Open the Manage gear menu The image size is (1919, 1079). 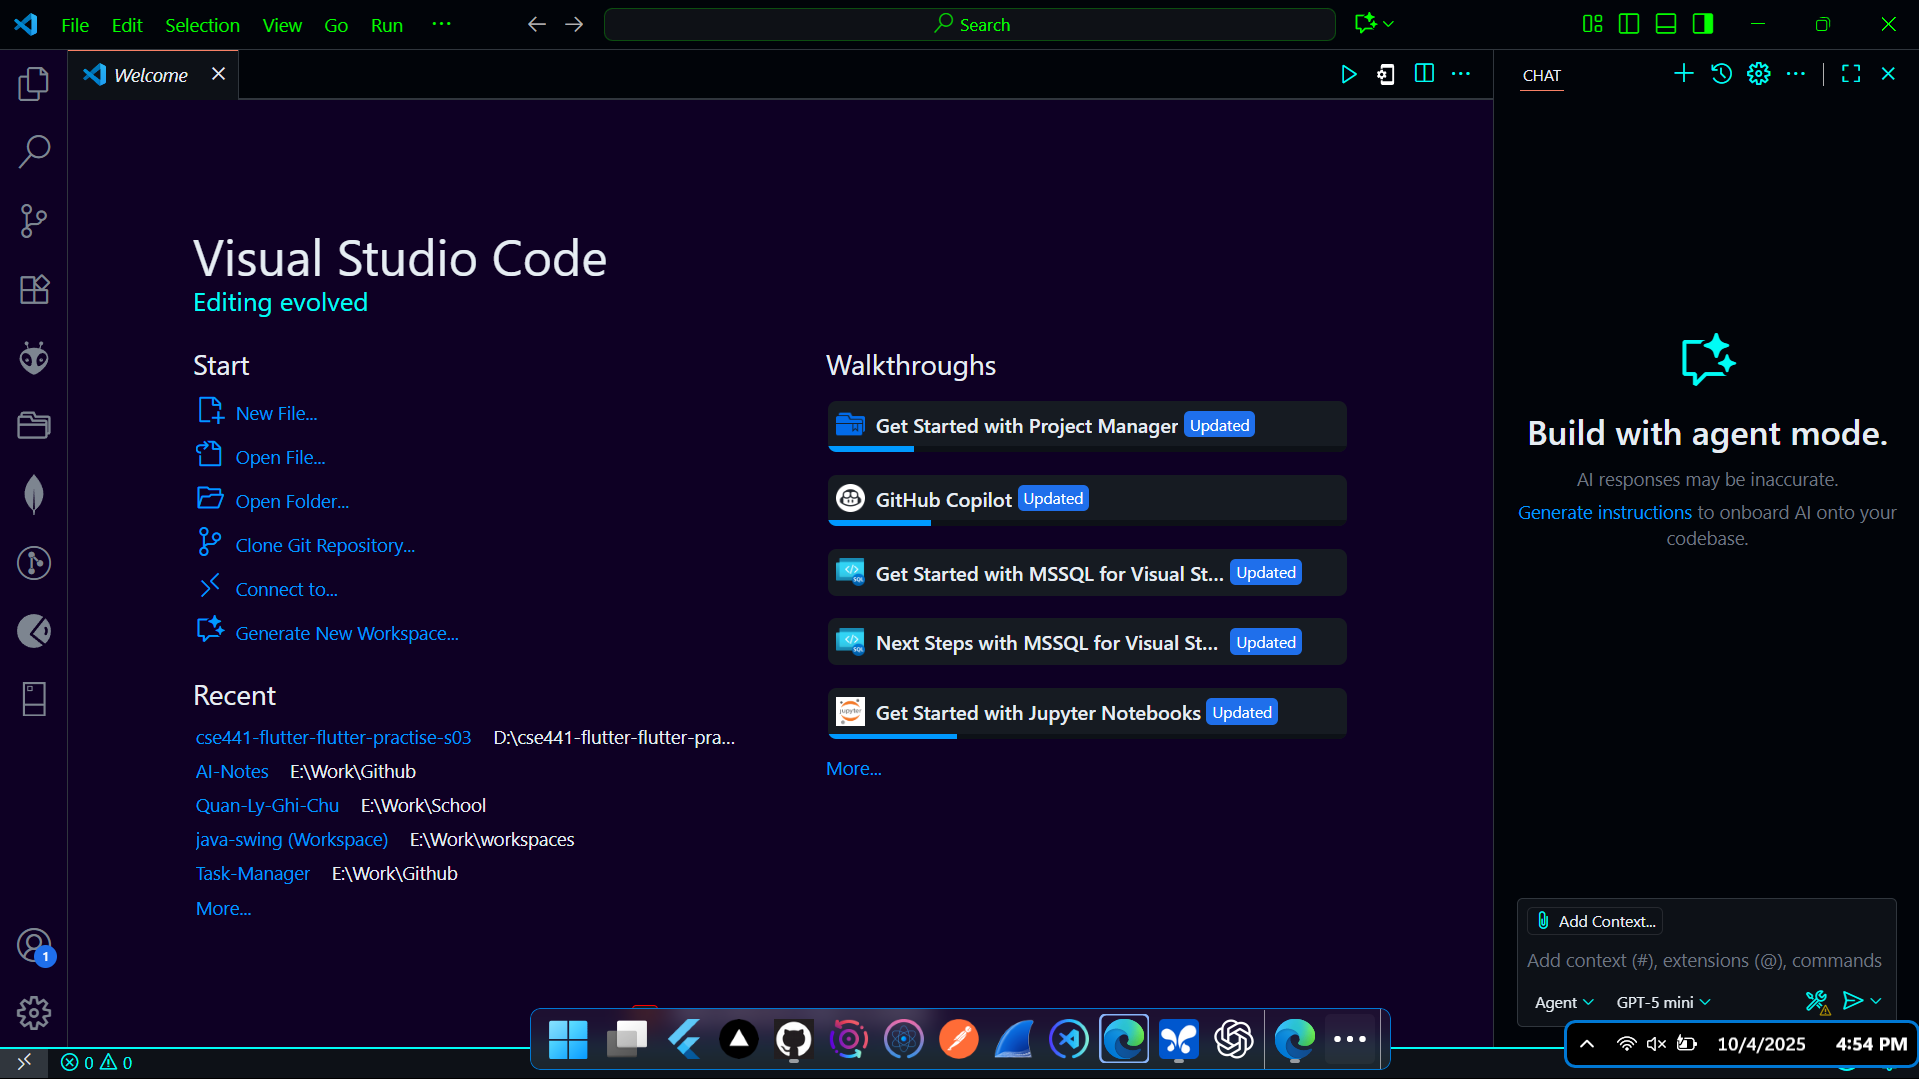coord(34,1013)
